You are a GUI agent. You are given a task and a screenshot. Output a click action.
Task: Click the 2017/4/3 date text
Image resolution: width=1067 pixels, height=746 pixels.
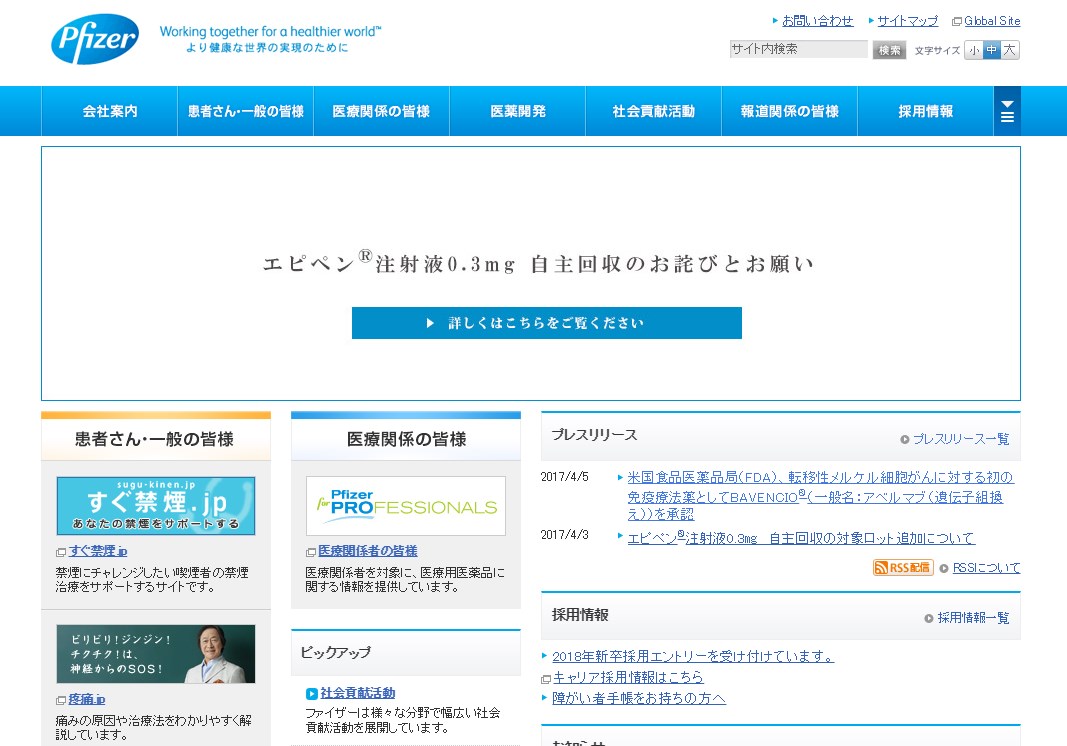(565, 535)
